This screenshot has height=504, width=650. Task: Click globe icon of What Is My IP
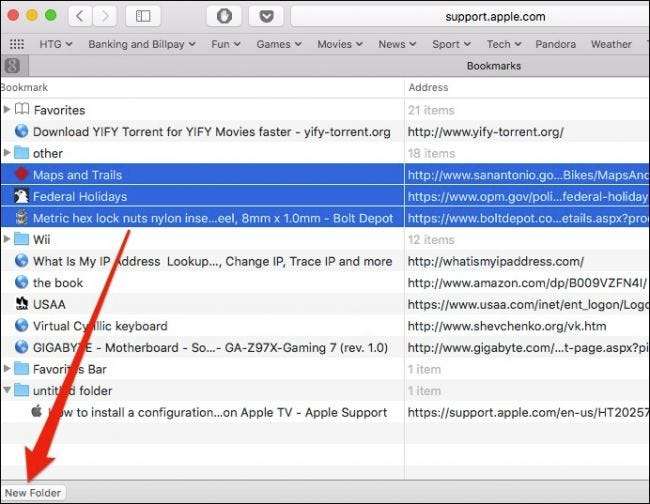pos(21,261)
